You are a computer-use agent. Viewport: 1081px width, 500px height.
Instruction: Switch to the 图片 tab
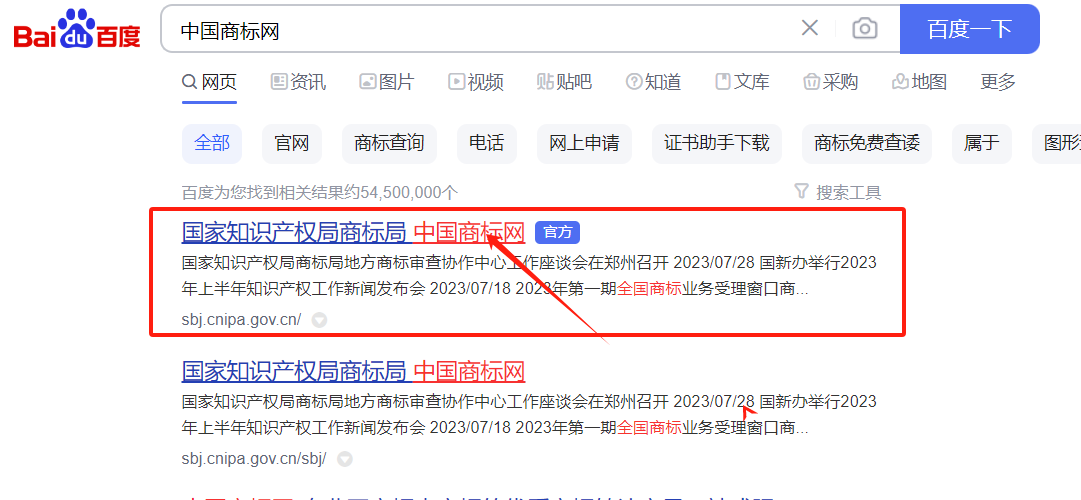coord(386,82)
